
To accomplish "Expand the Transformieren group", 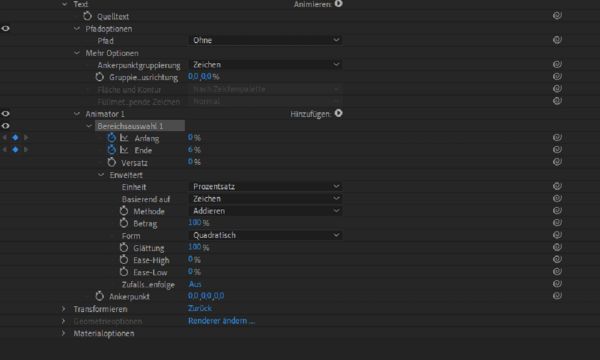I will click(x=64, y=309).
